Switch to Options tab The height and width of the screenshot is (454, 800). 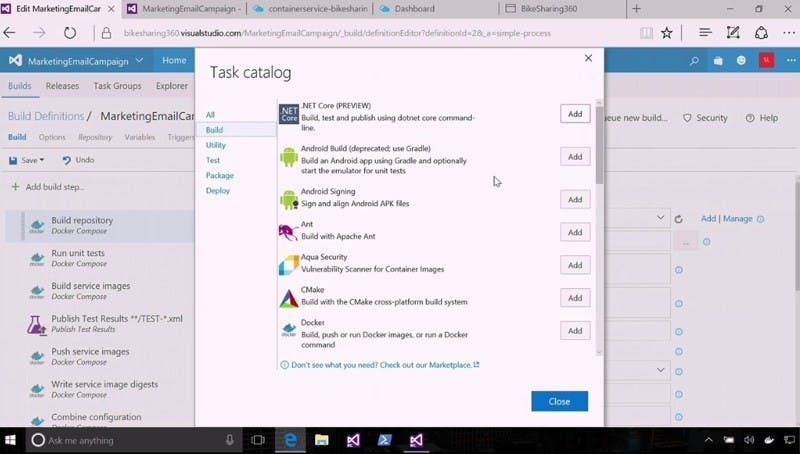(x=52, y=137)
